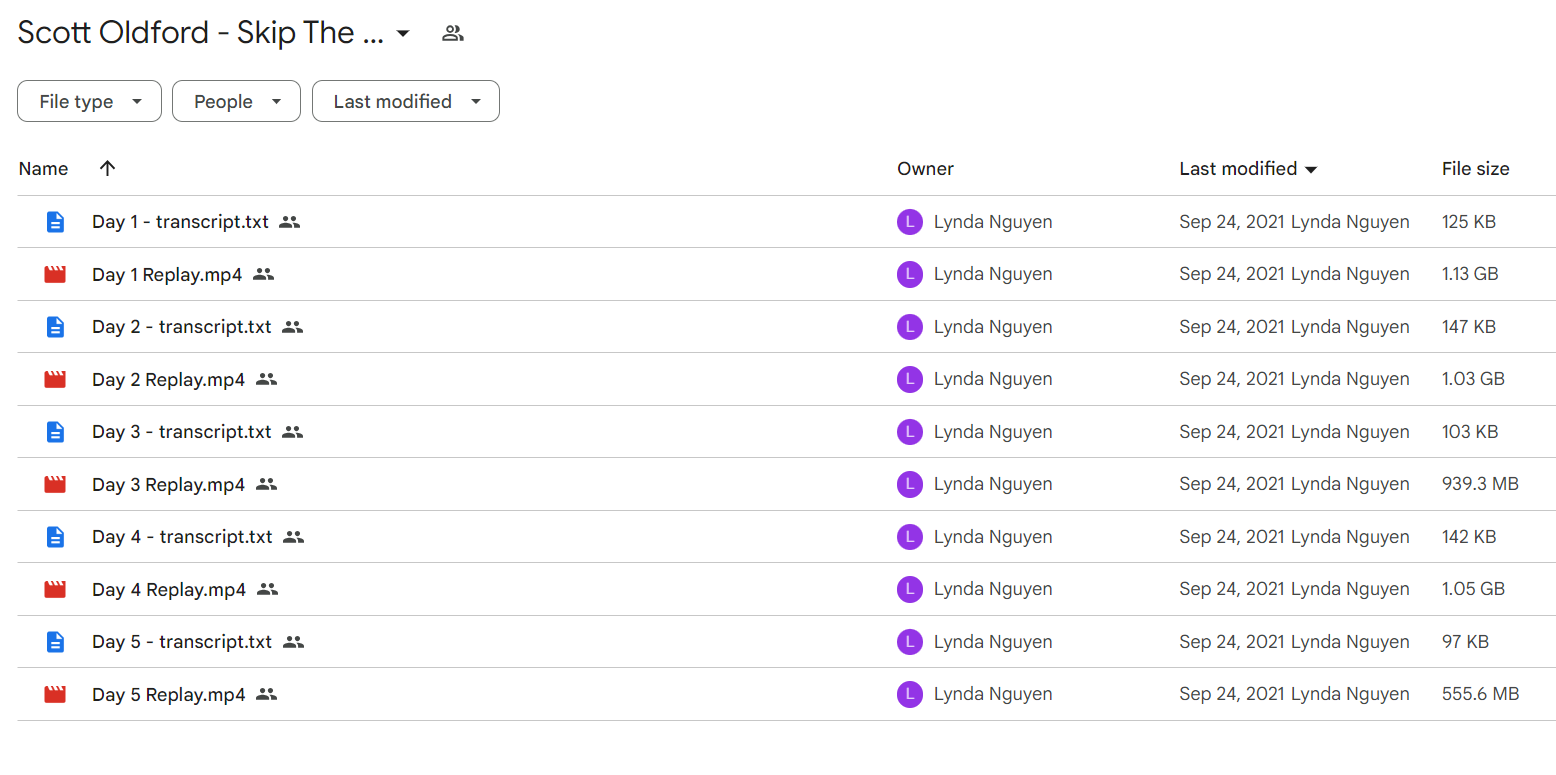
Task: Open the File type filter dropdown
Action: [x=89, y=101]
